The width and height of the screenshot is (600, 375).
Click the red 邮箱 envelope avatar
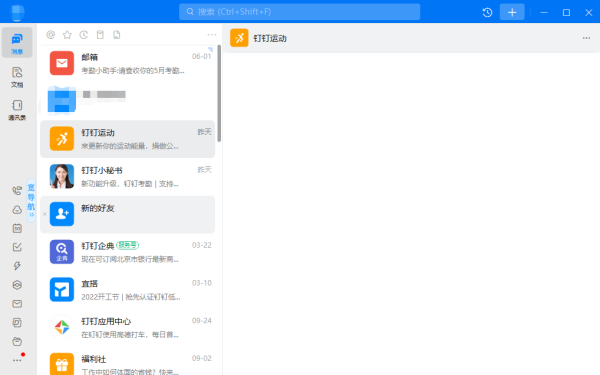point(62,63)
